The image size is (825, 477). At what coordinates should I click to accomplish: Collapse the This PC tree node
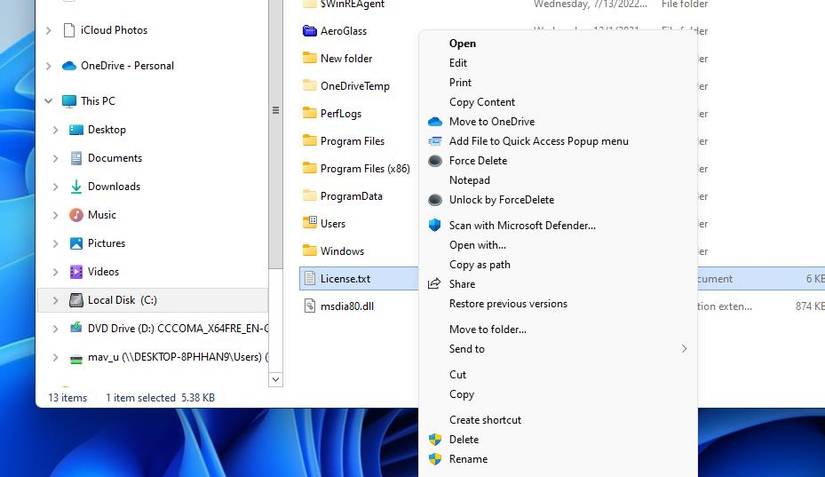click(48, 101)
